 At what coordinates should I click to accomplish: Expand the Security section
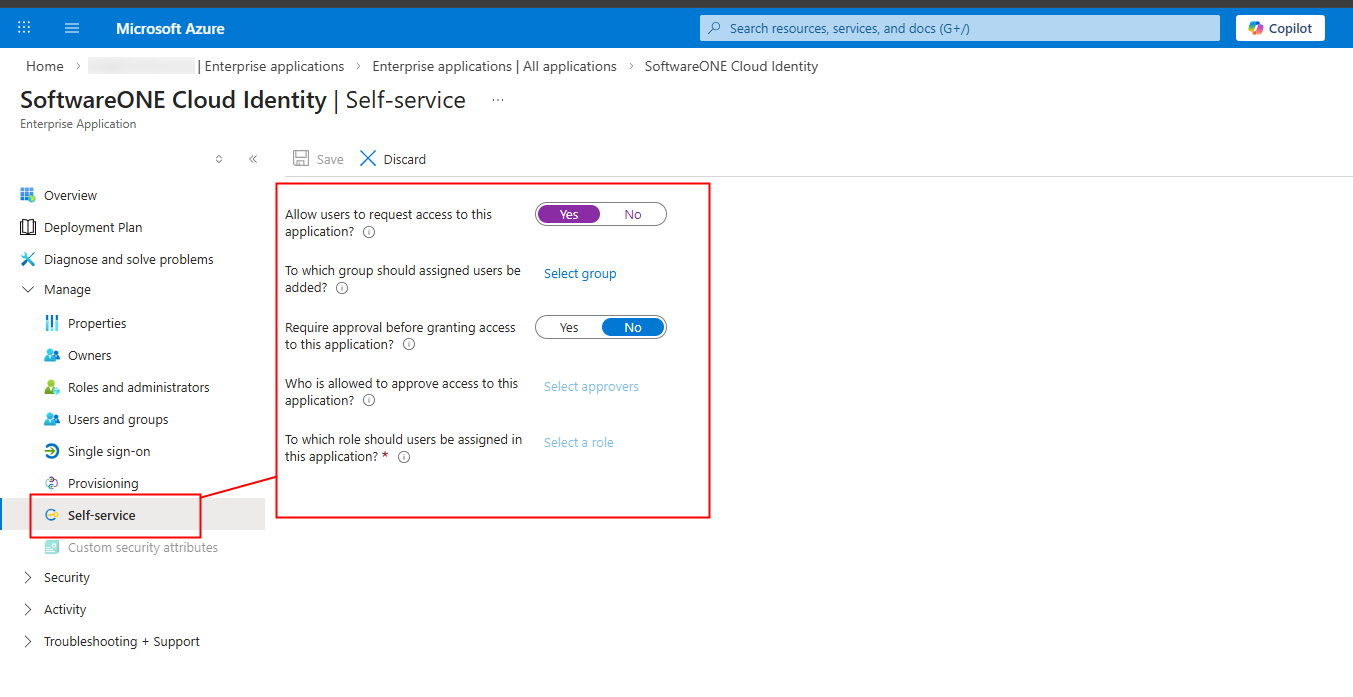click(28, 578)
